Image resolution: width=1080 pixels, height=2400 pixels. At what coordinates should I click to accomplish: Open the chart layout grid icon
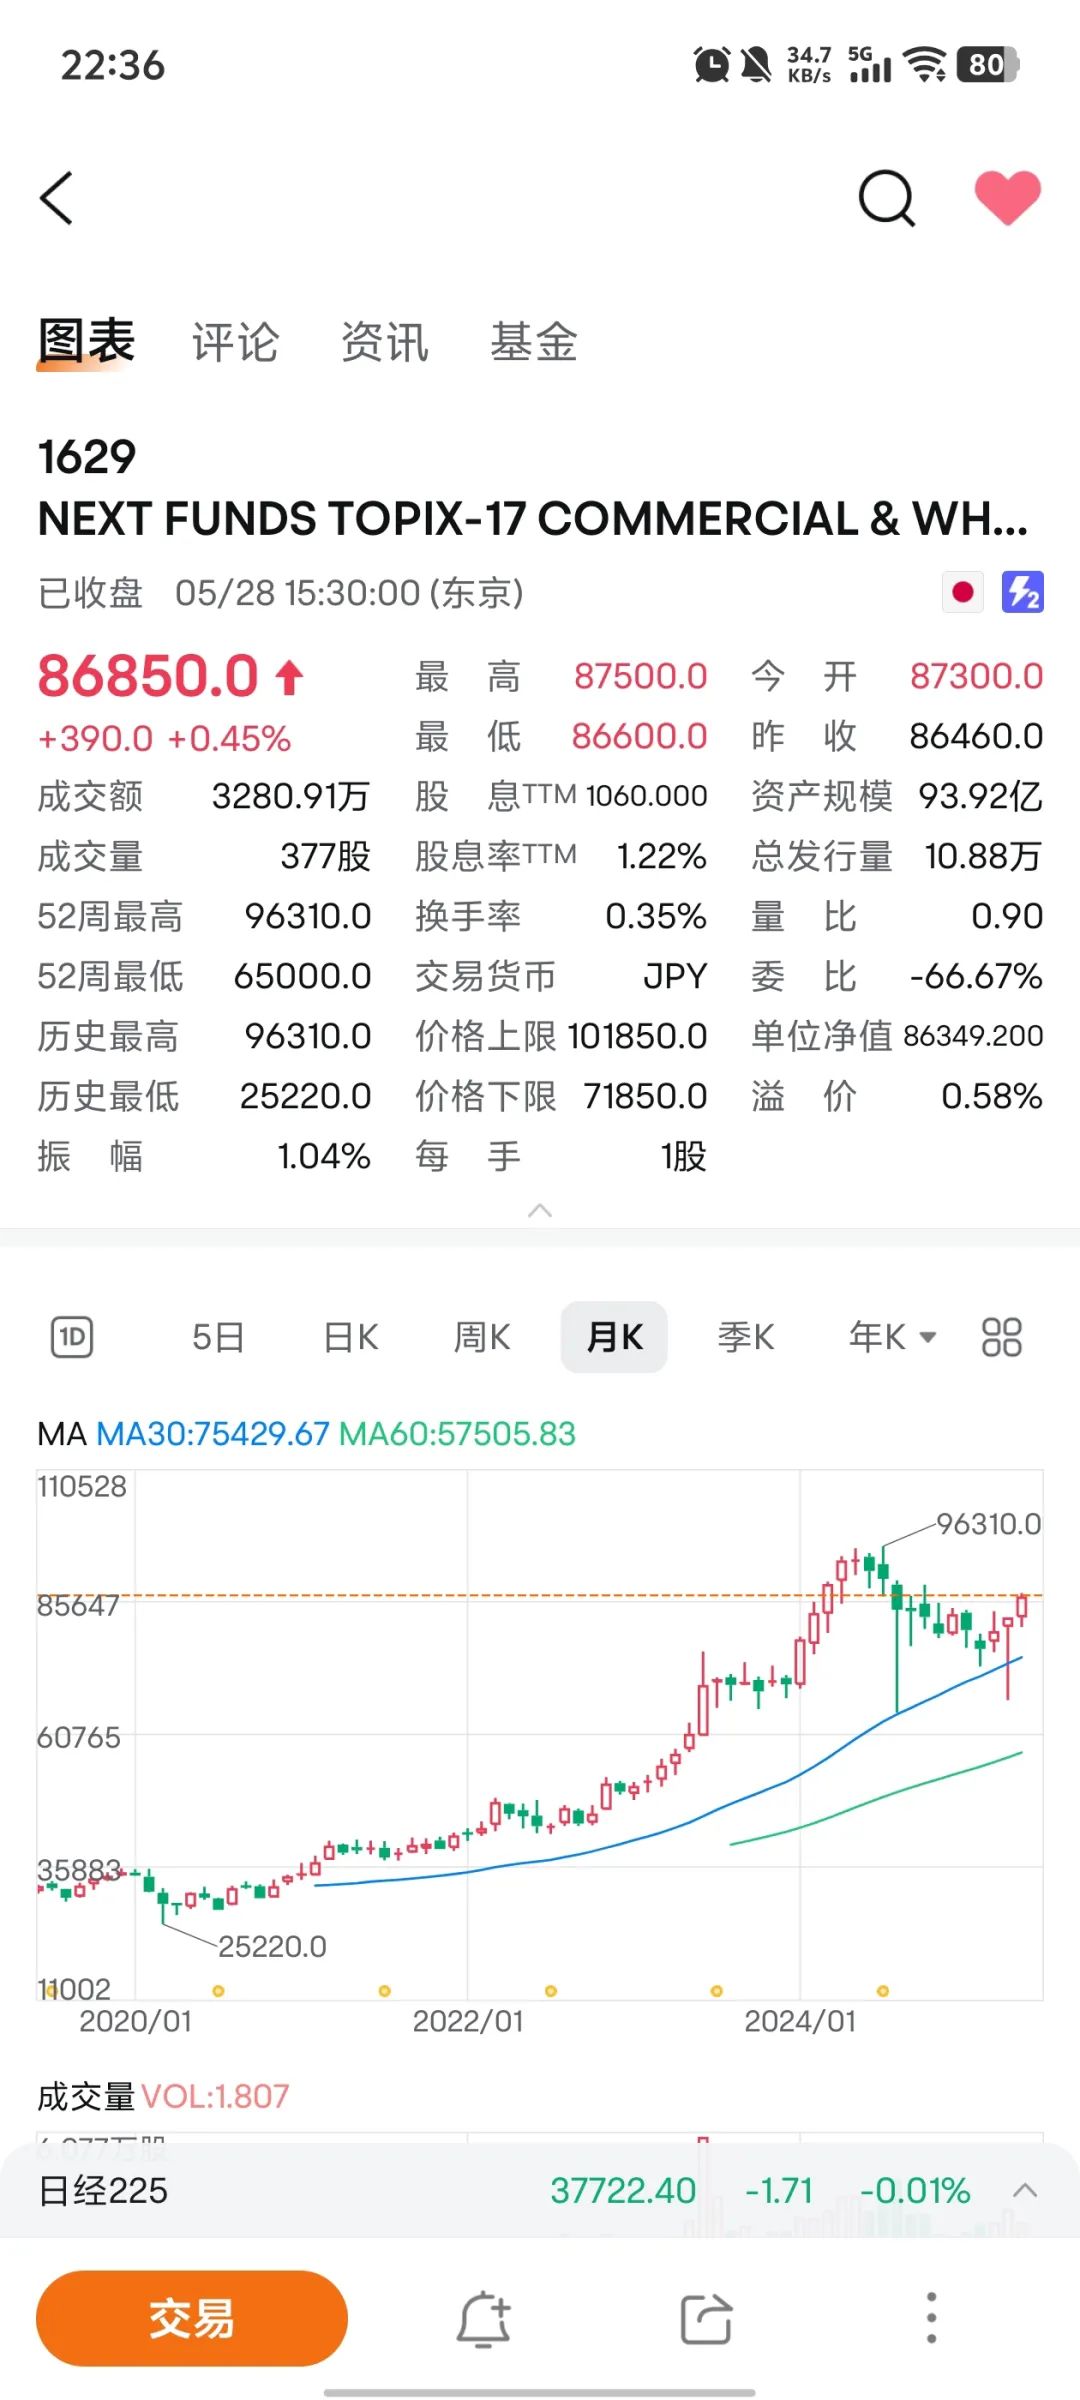coord(1002,1337)
